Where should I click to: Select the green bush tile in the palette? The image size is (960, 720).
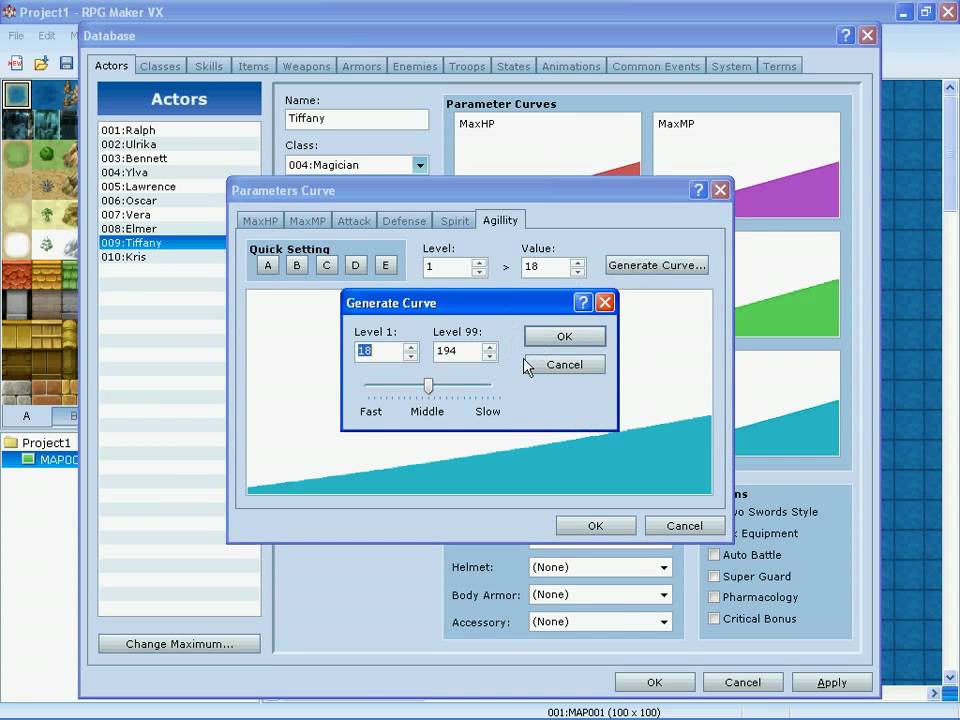47,153
